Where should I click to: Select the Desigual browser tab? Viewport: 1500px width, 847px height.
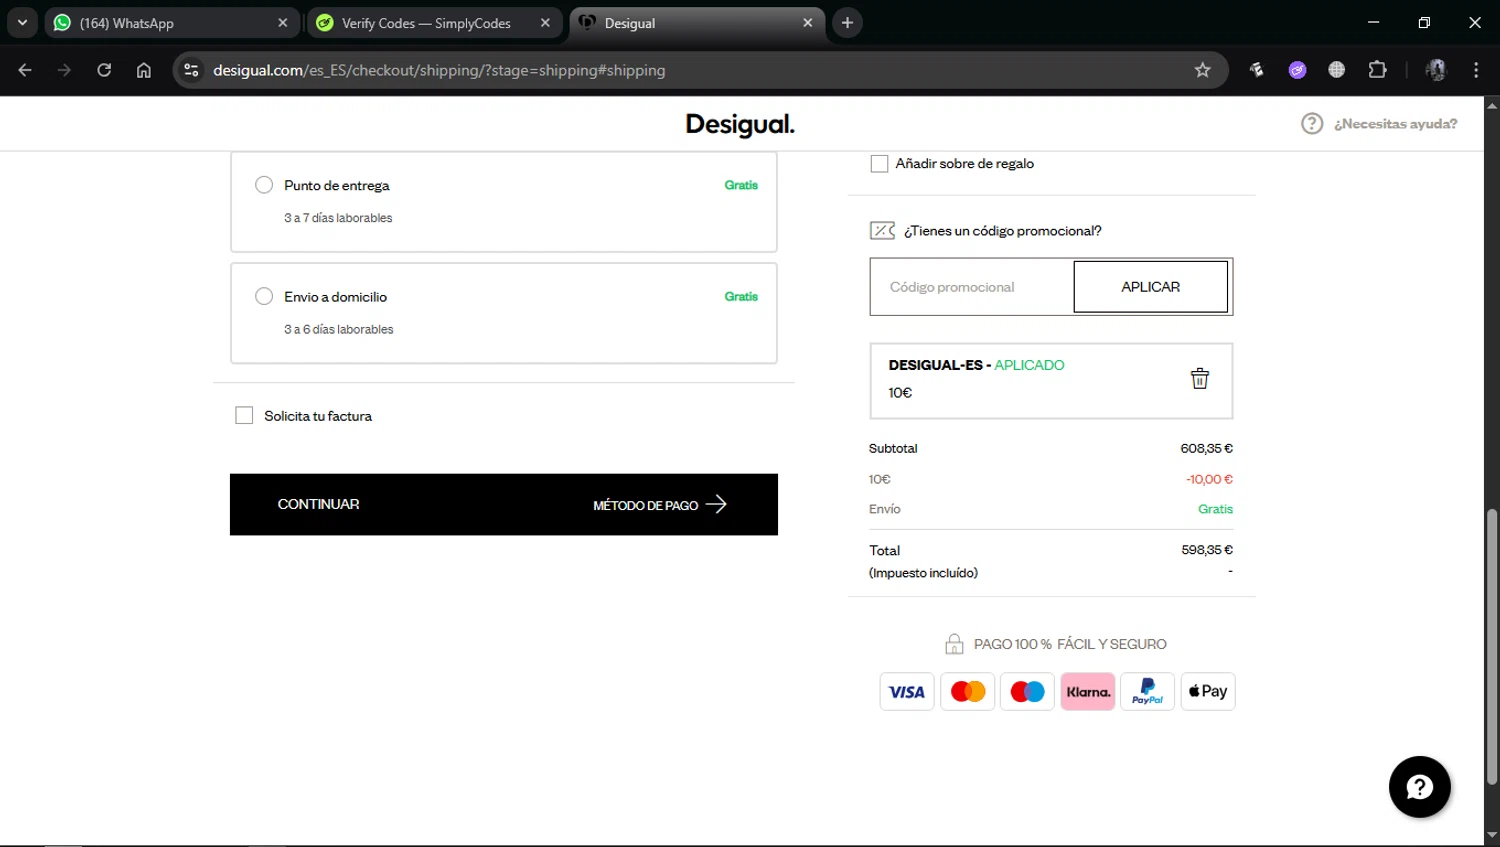pyautogui.click(x=697, y=23)
